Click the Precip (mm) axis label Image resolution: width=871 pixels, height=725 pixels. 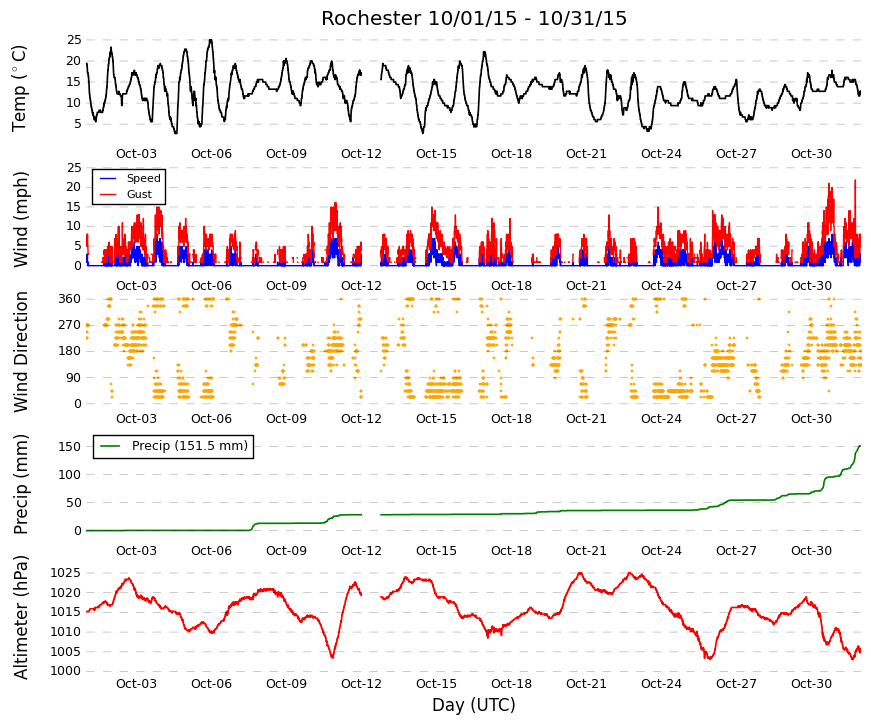point(19,484)
